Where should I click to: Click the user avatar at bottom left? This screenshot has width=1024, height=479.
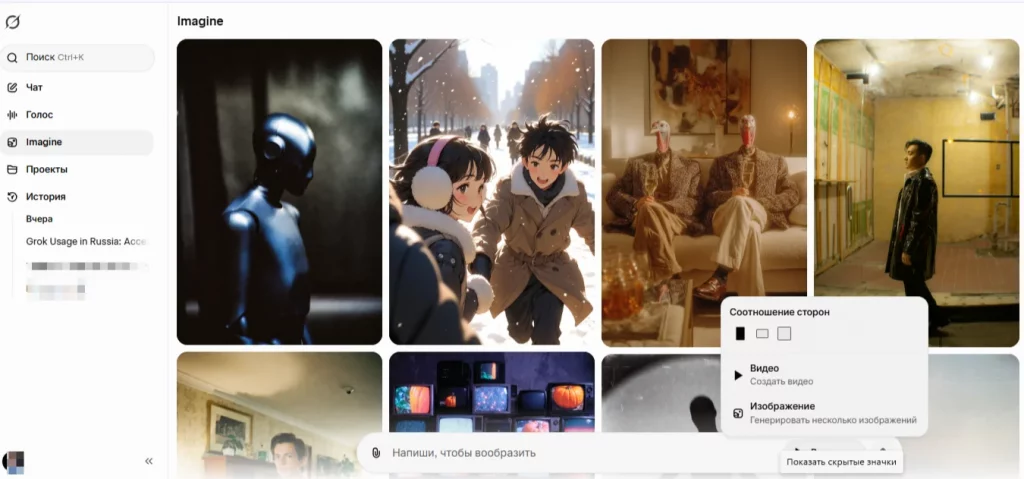tap(14, 461)
